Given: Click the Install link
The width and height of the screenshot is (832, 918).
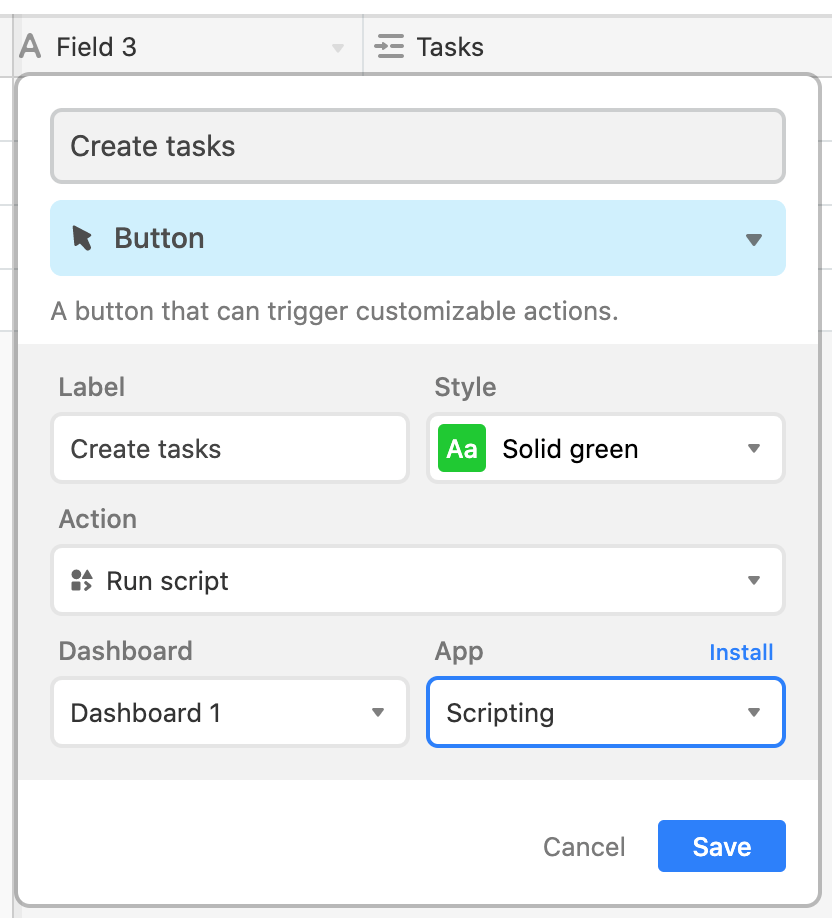Looking at the screenshot, I should [x=741, y=652].
